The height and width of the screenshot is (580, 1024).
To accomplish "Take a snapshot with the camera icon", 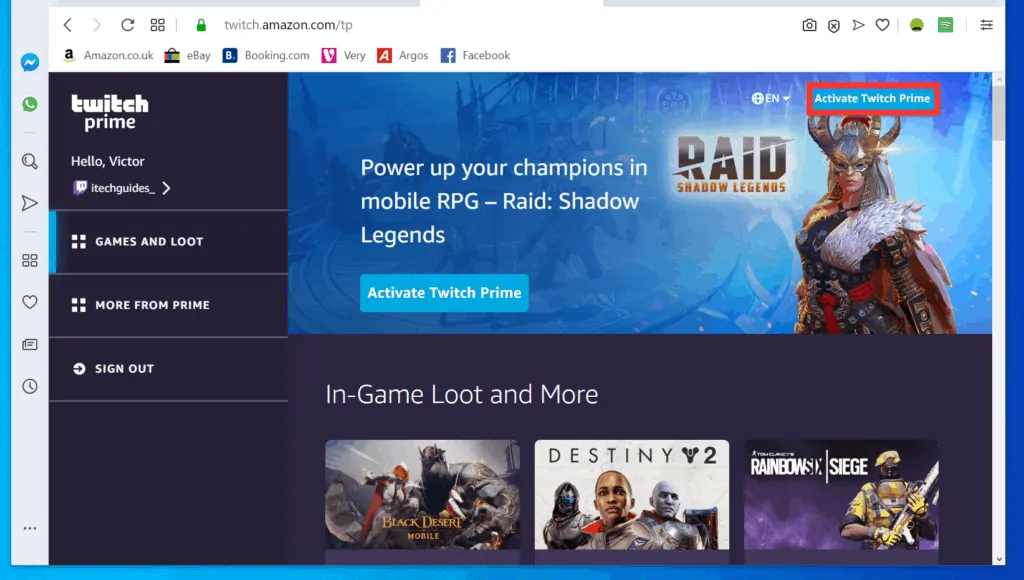I will pyautogui.click(x=809, y=25).
